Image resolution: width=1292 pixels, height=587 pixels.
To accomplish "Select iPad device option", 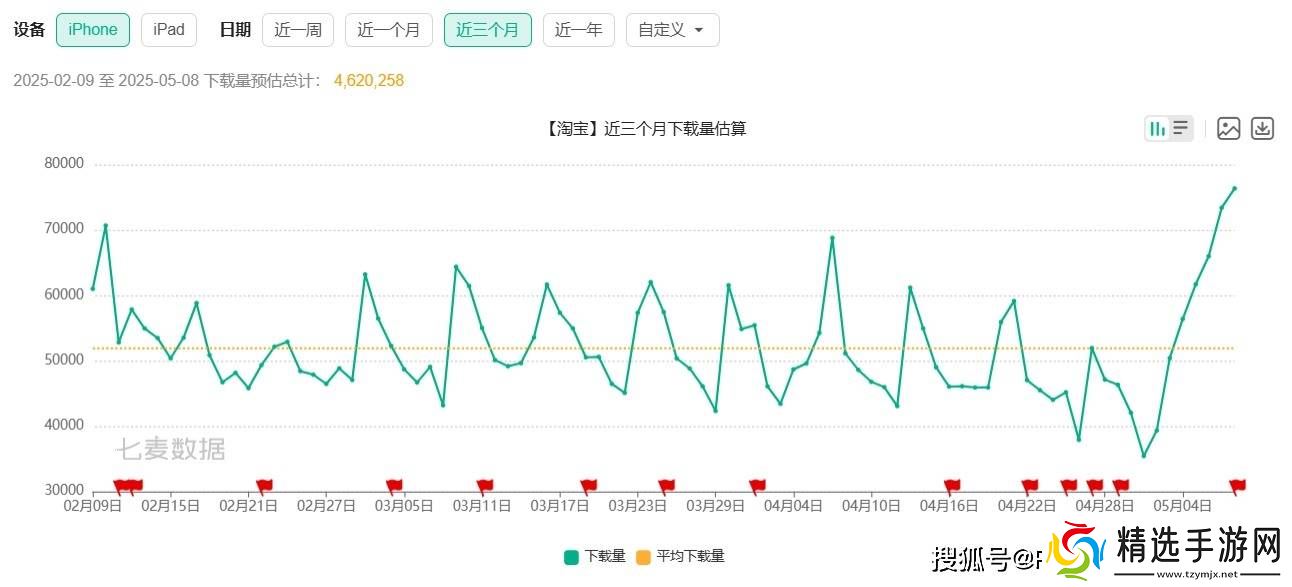I will (x=168, y=30).
